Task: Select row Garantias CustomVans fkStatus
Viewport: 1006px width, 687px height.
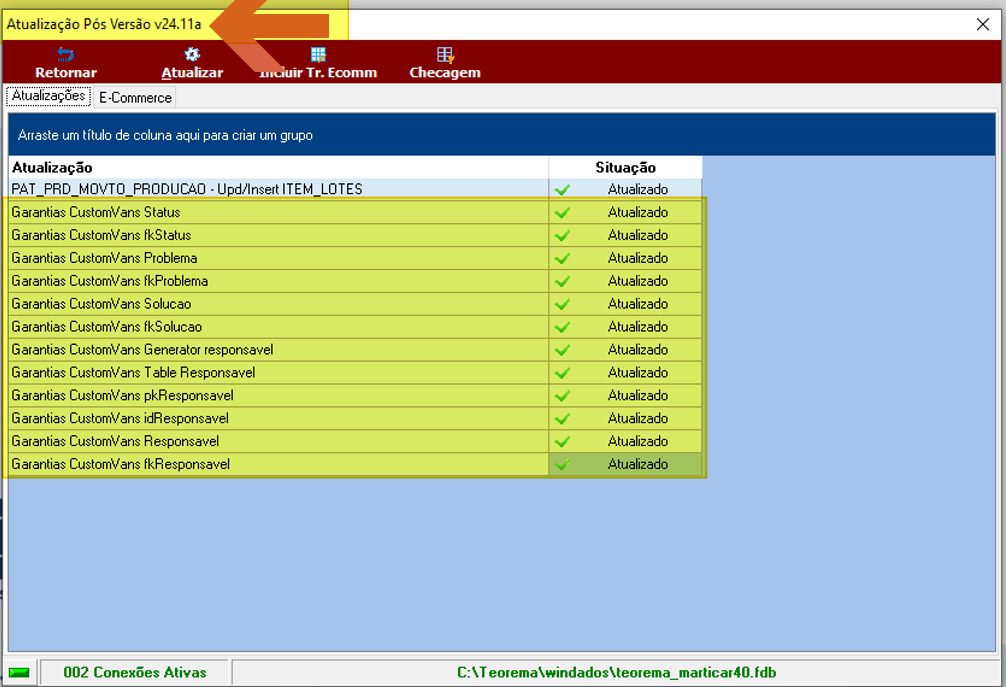Action: [x=355, y=235]
